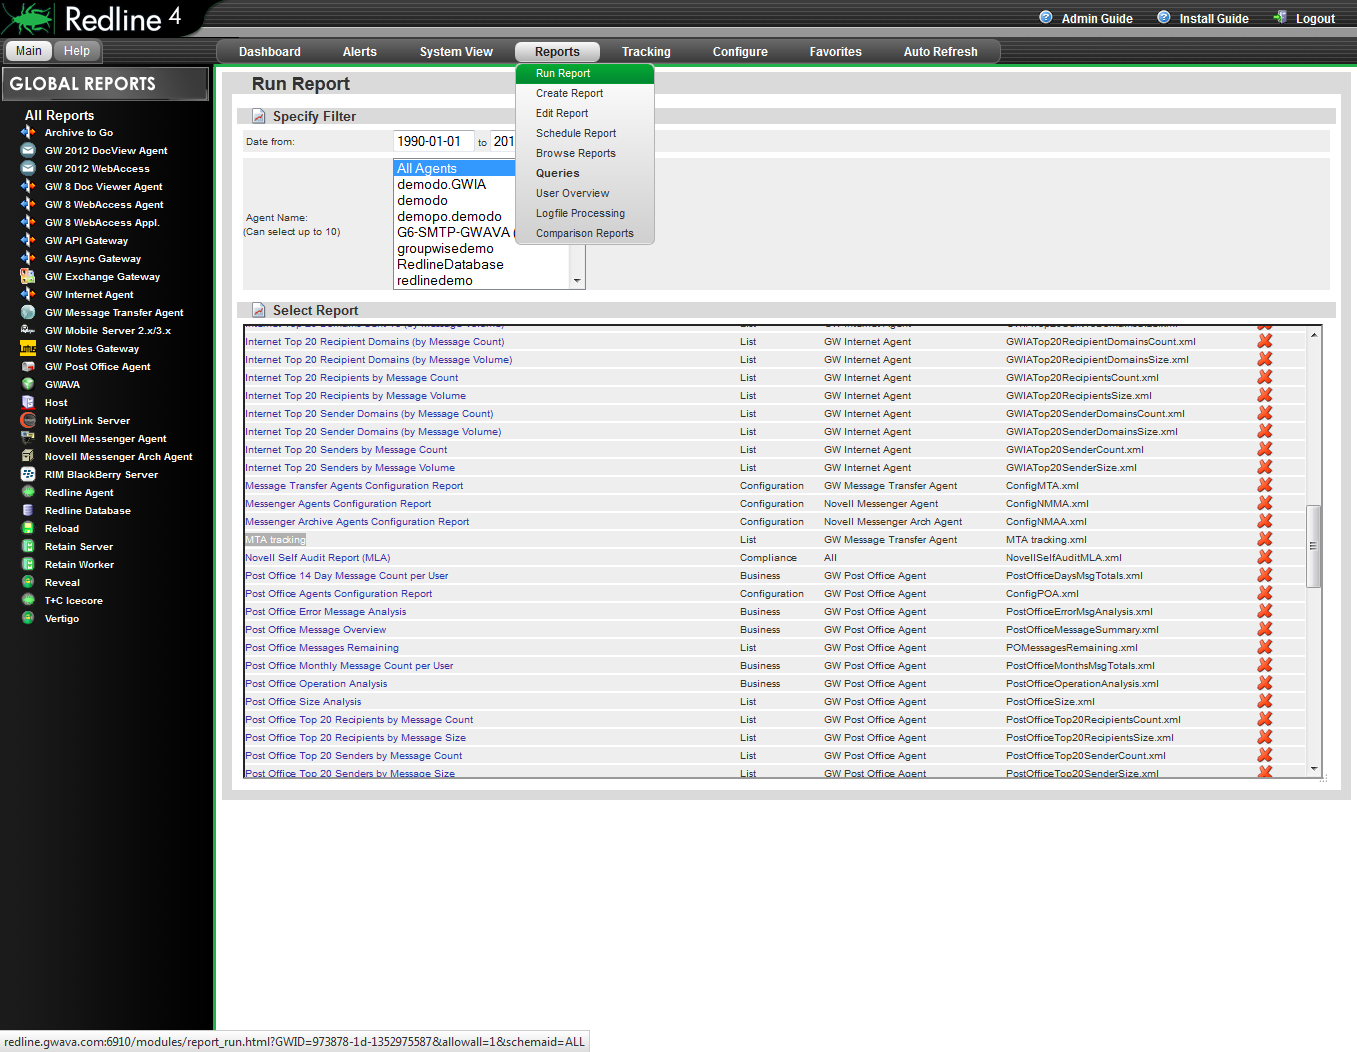This screenshot has width=1357, height=1052.
Task: Click the report list scroll up arrow
Action: click(1314, 335)
